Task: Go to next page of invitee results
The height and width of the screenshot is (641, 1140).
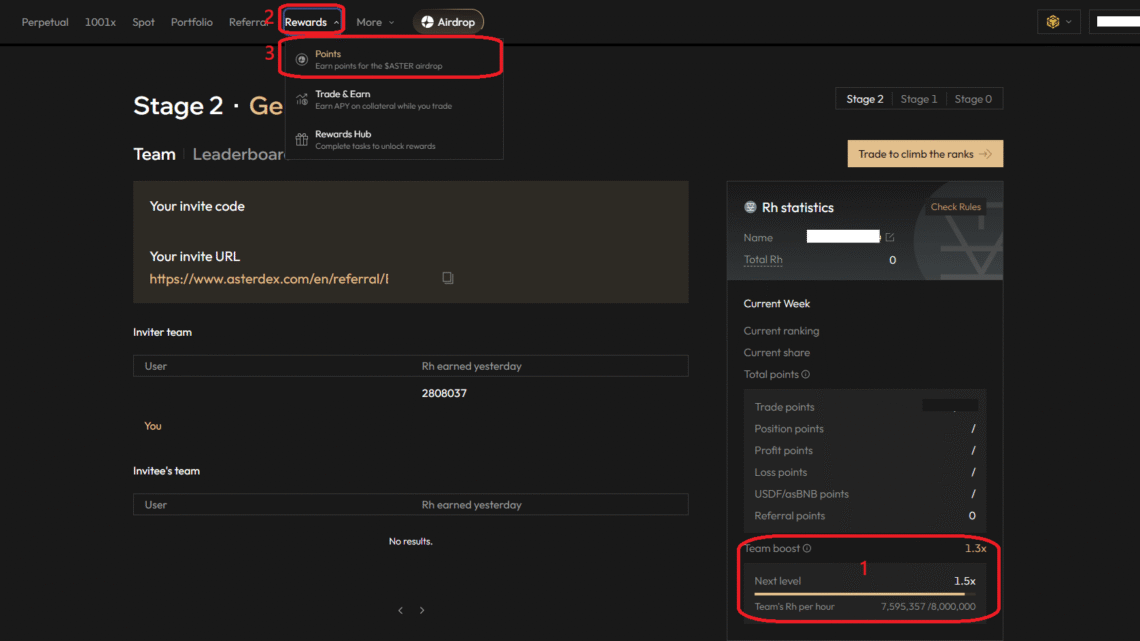Action: click(422, 610)
